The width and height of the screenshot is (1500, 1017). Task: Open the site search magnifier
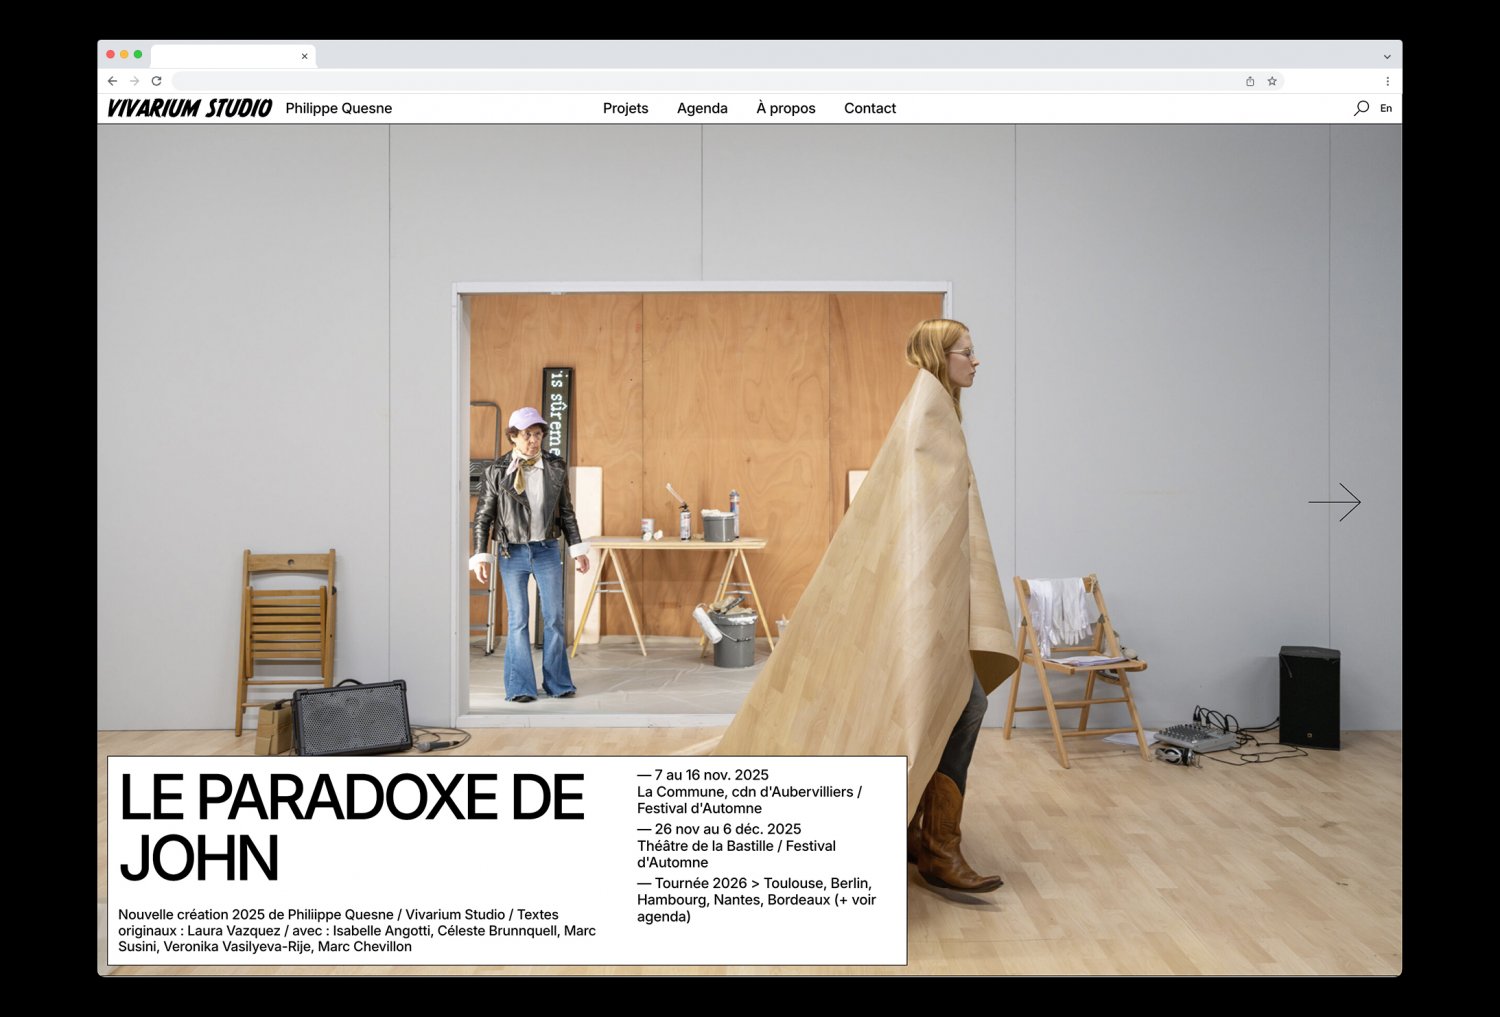point(1361,108)
